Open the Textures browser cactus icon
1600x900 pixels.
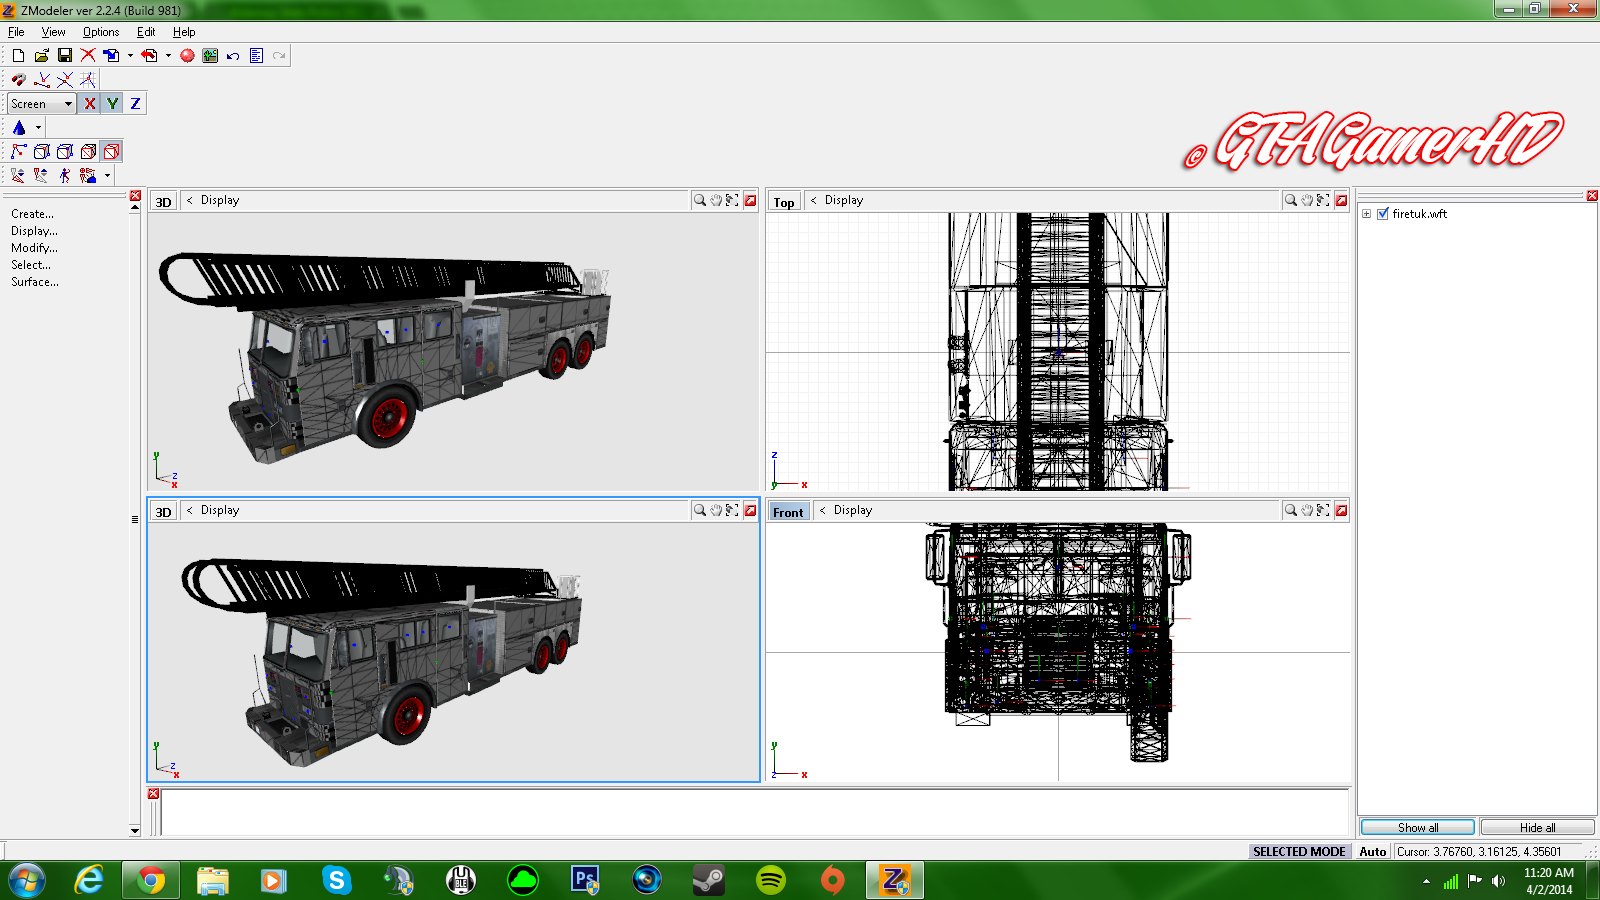[210, 56]
